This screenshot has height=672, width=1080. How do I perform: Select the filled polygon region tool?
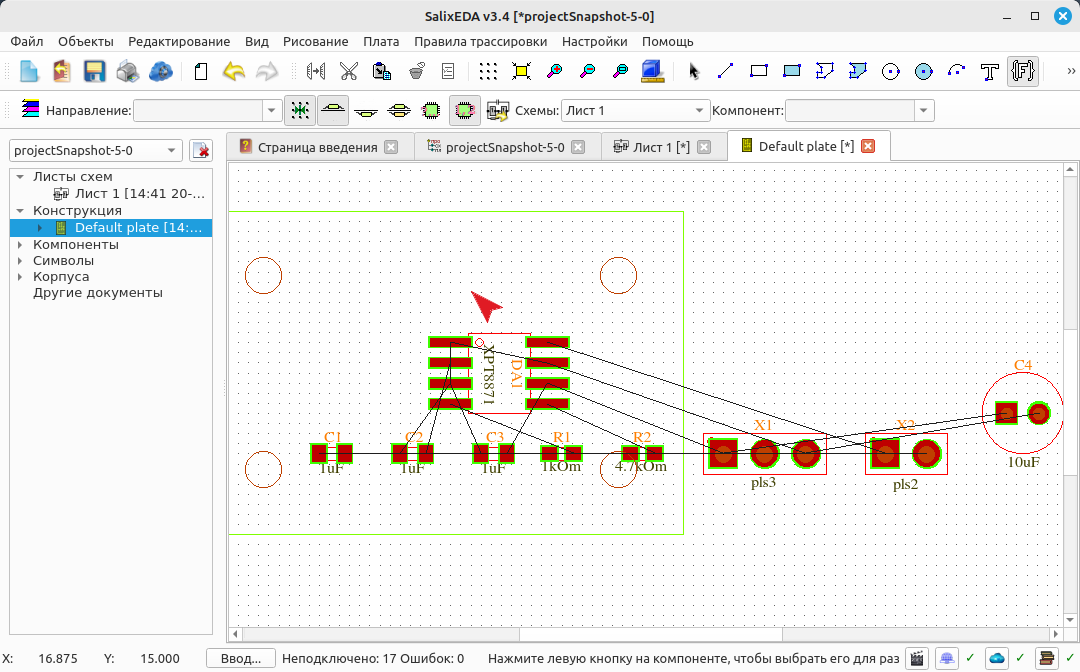[x=858, y=71]
